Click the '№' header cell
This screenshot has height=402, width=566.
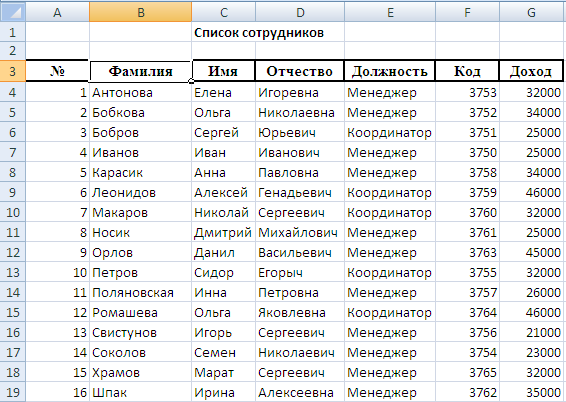click(x=57, y=71)
